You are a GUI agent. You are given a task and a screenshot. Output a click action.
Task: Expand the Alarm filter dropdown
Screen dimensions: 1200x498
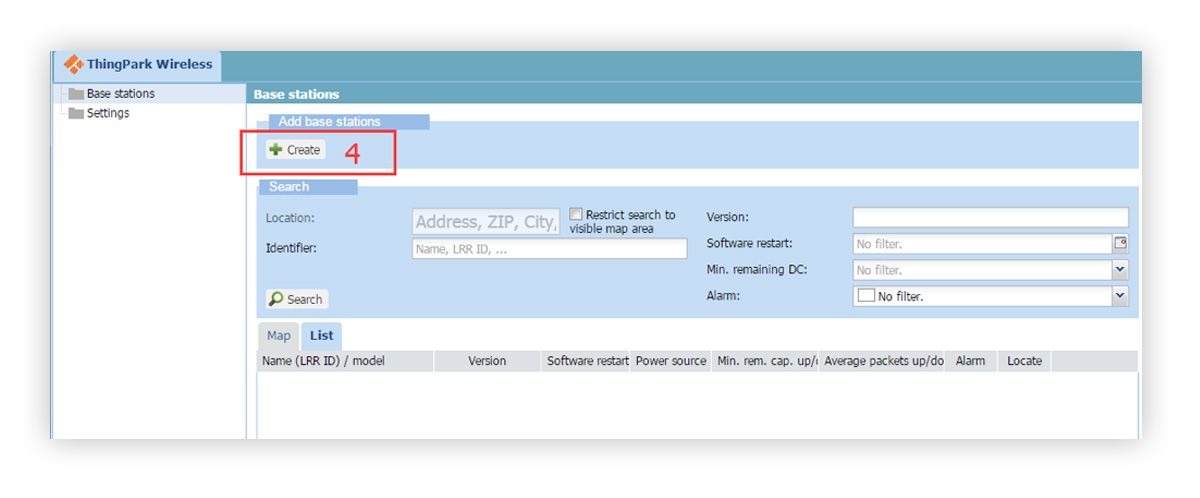[x=1120, y=296]
